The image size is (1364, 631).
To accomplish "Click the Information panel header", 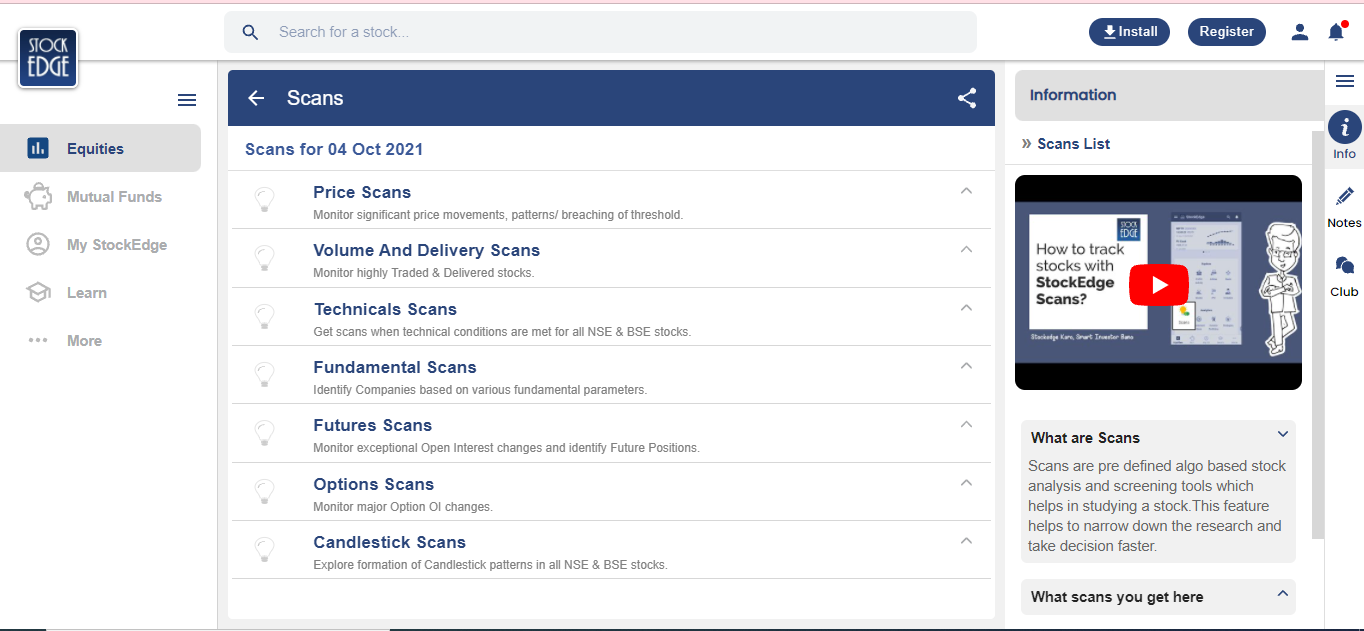I will 1170,95.
